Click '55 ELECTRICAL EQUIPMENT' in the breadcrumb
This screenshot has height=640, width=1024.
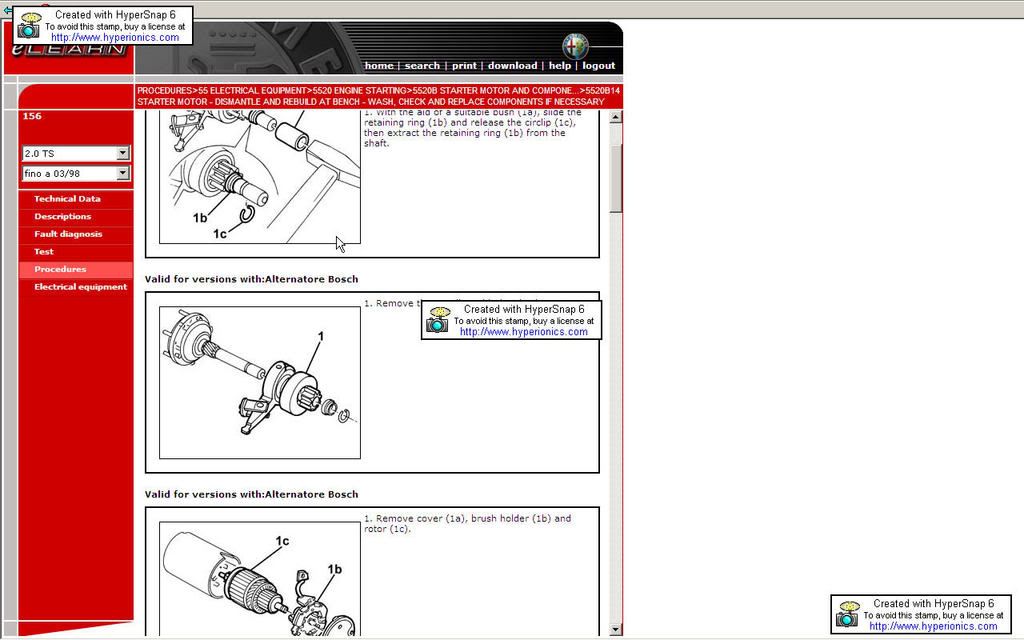click(252, 91)
